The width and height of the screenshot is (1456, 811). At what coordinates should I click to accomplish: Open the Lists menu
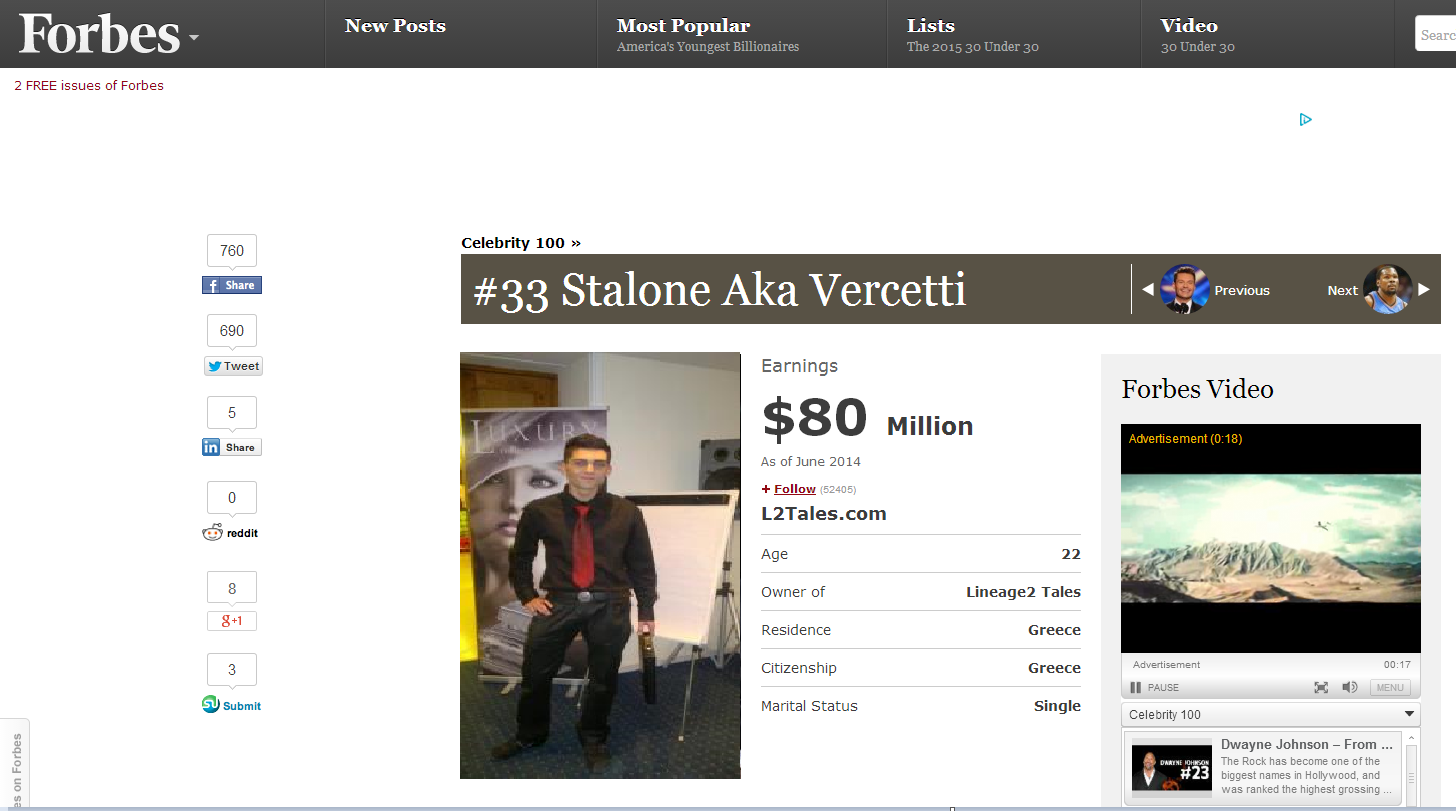click(x=931, y=26)
